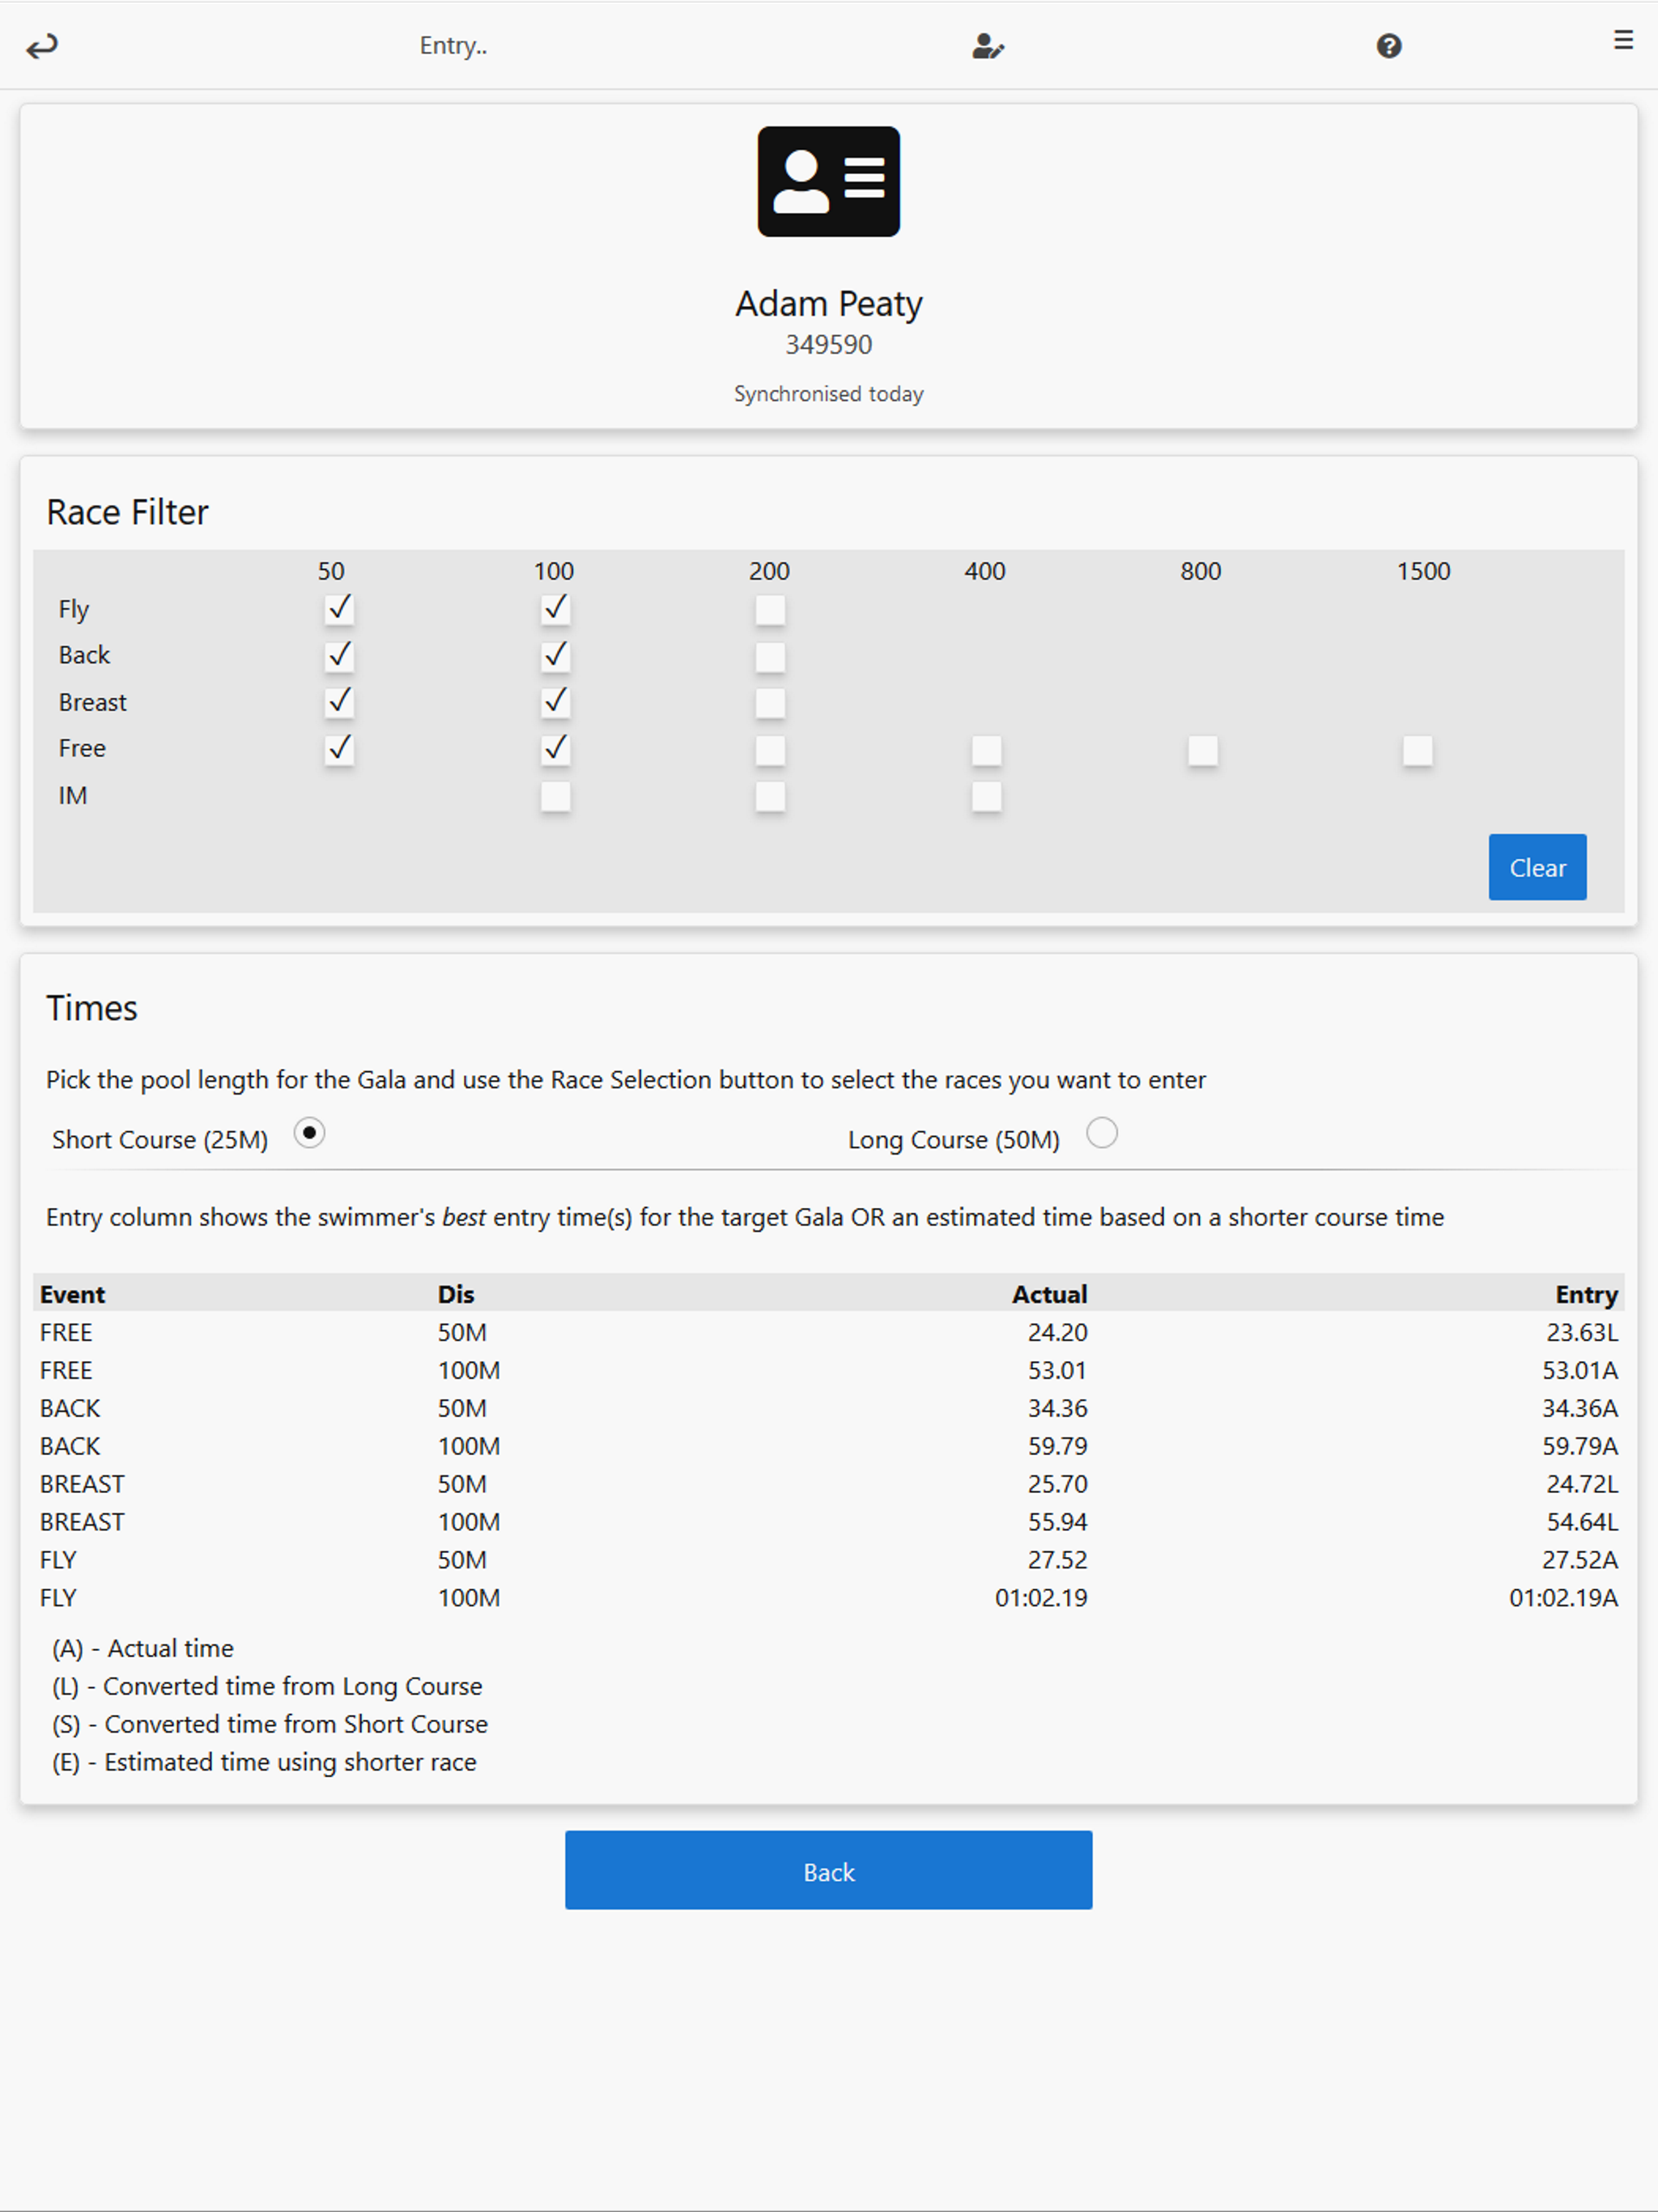The width and height of the screenshot is (1658, 2212).
Task: Click the Event column header
Action: pos(72,1294)
